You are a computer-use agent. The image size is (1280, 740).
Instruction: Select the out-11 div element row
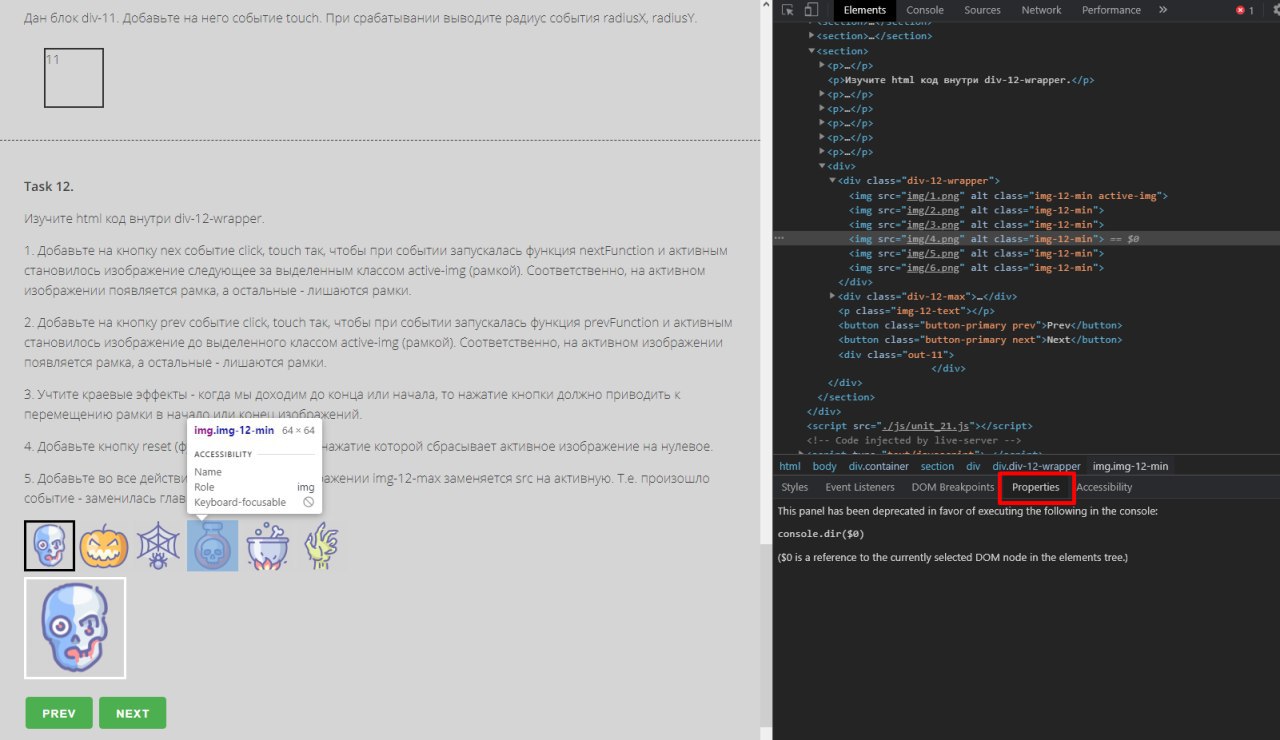click(896, 354)
